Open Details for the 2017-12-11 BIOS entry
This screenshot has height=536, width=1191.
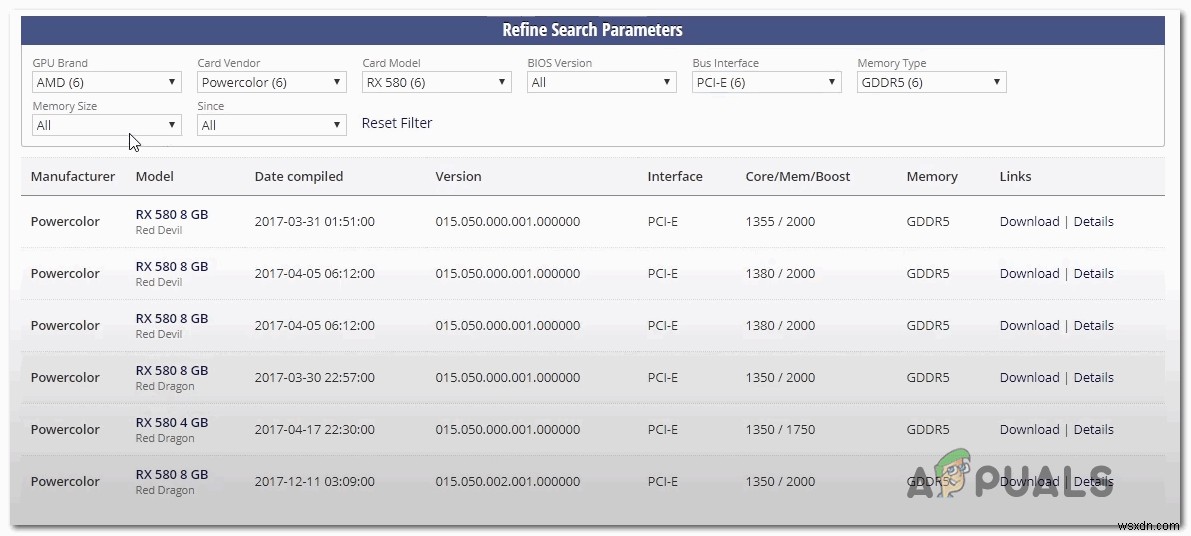click(1093, 482)
